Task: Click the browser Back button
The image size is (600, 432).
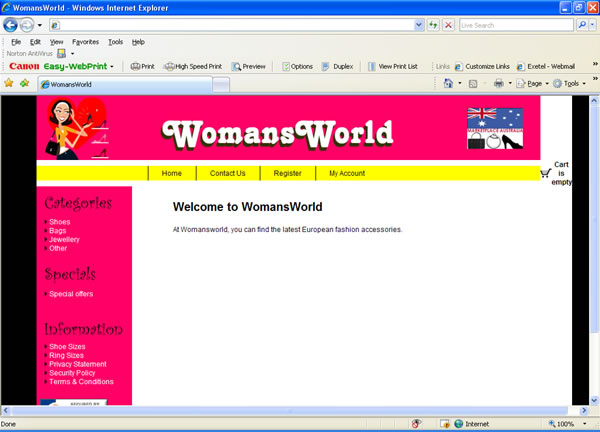Action: (11, 25)
